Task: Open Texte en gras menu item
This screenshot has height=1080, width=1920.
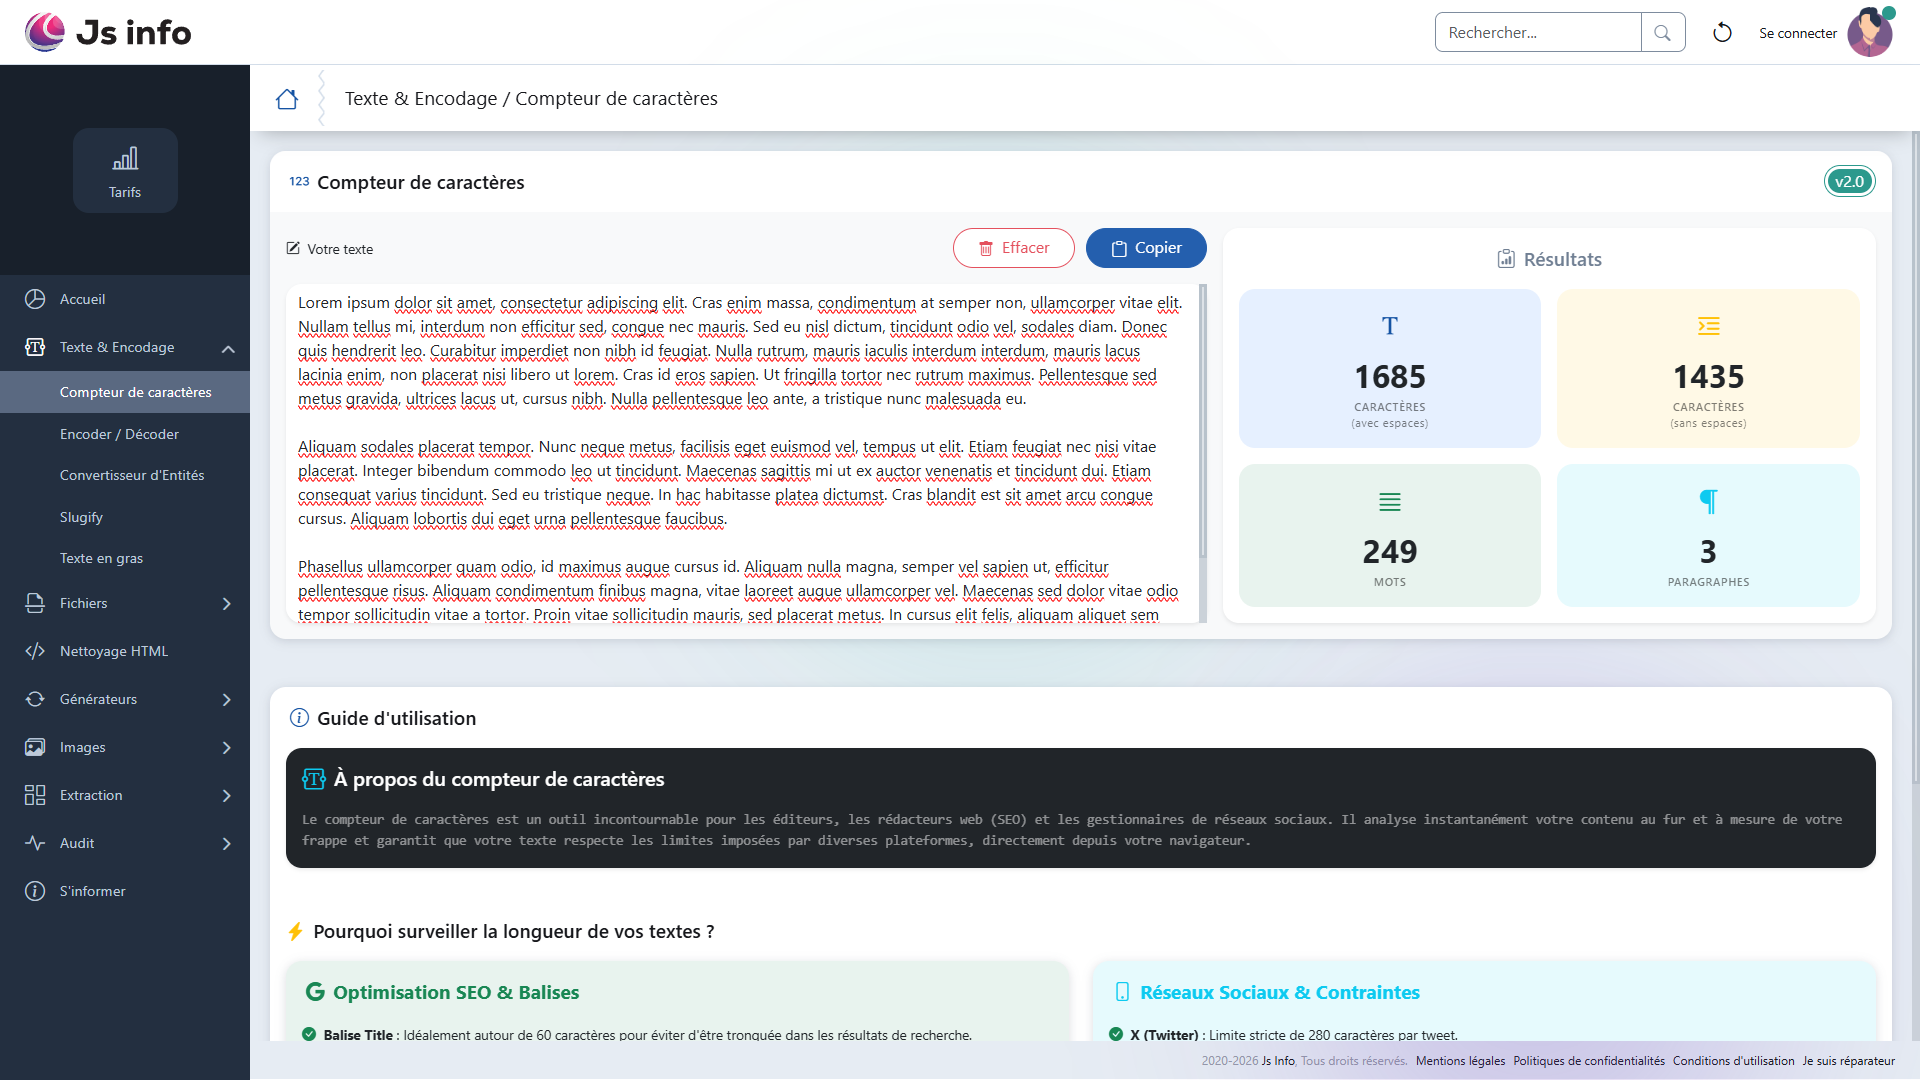Action: pyautogui.click(x=125, y=558)
